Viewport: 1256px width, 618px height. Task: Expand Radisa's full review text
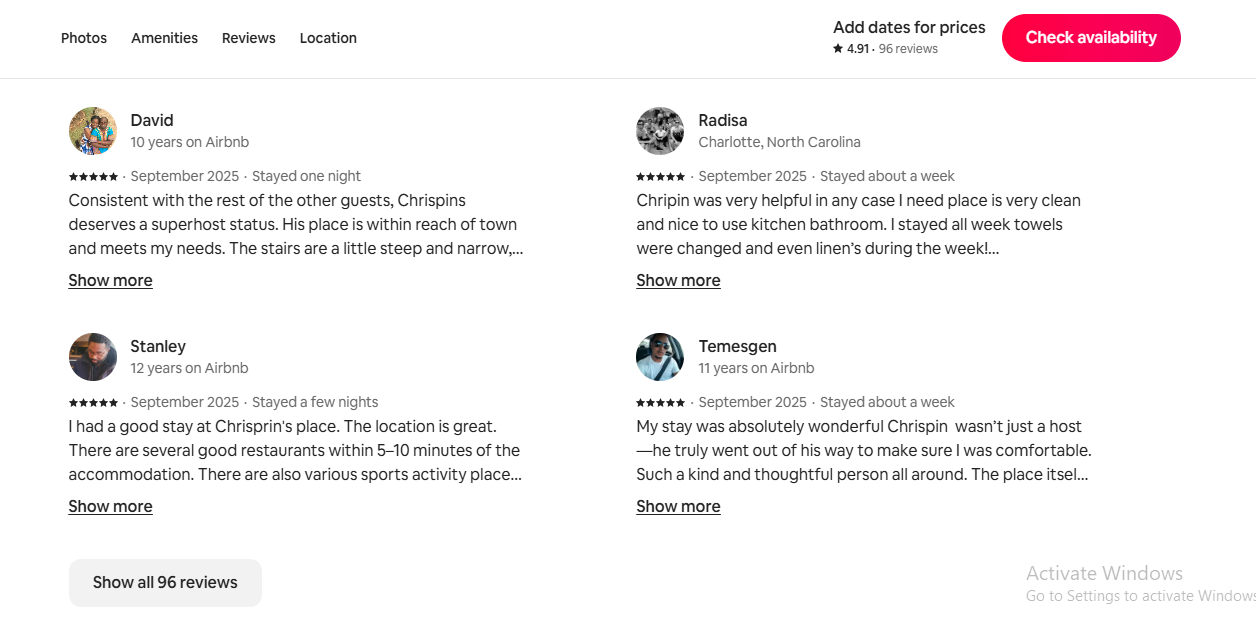click(678, 280)
